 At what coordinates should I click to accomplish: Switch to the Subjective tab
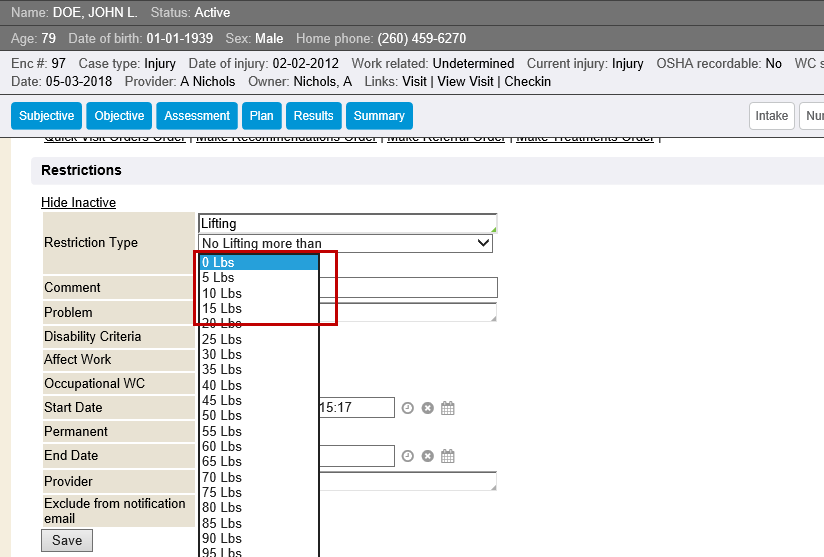47,116
